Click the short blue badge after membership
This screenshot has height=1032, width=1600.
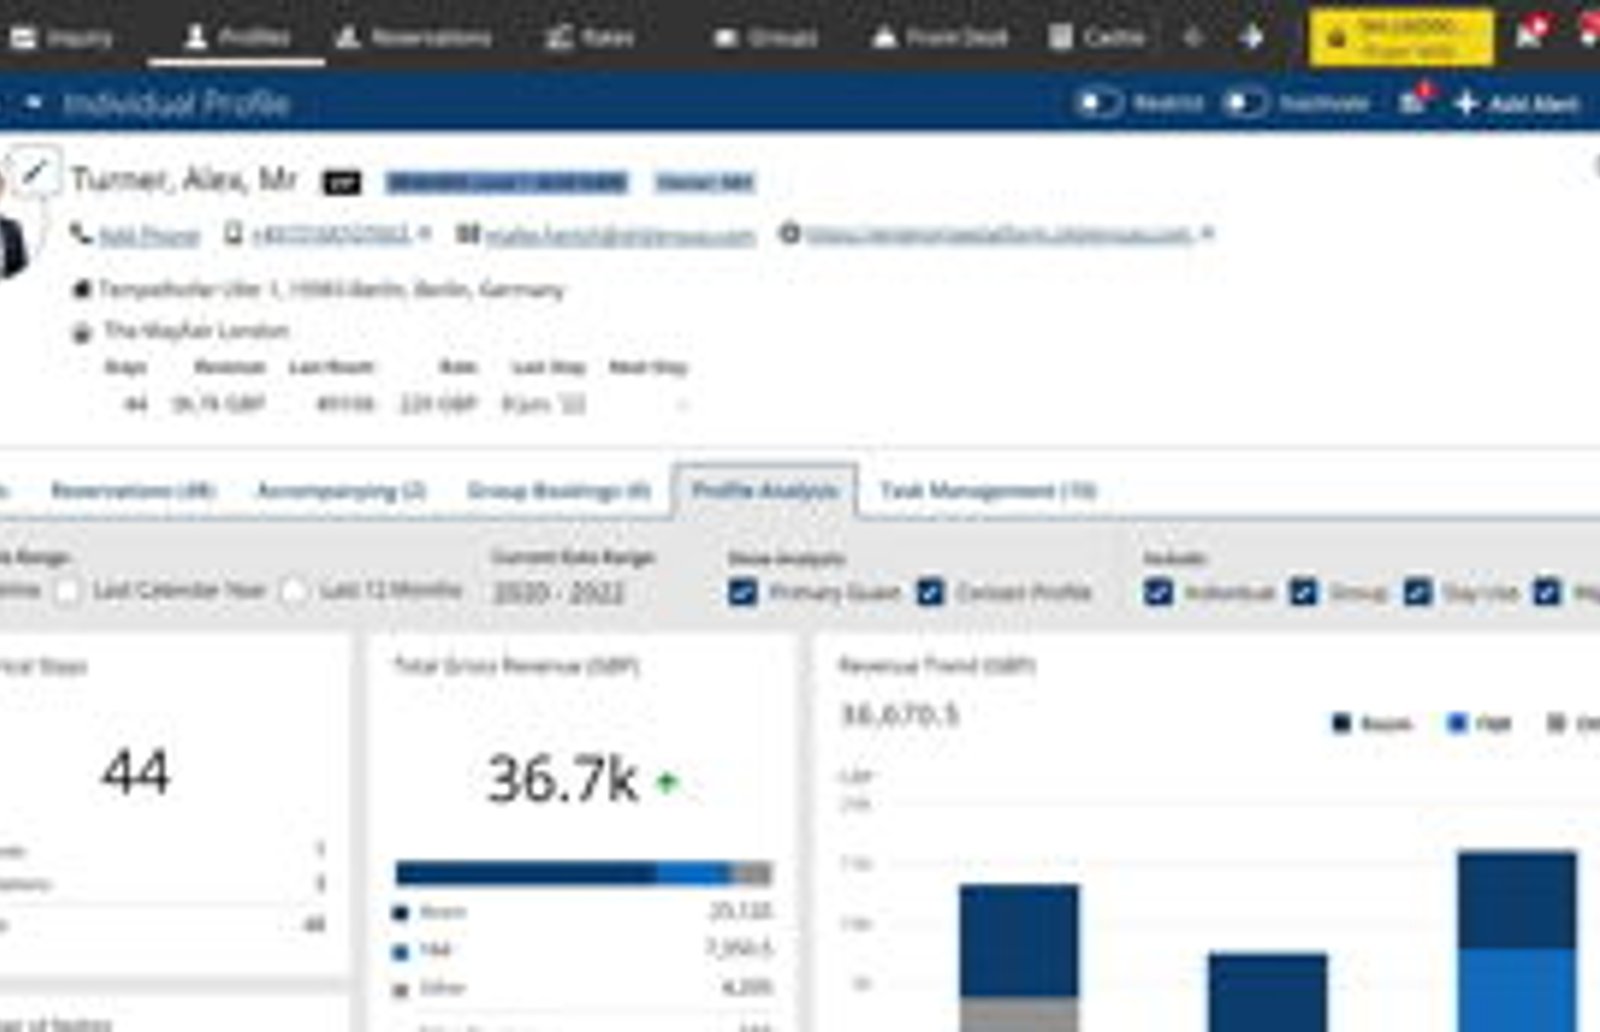click(704, 182)
